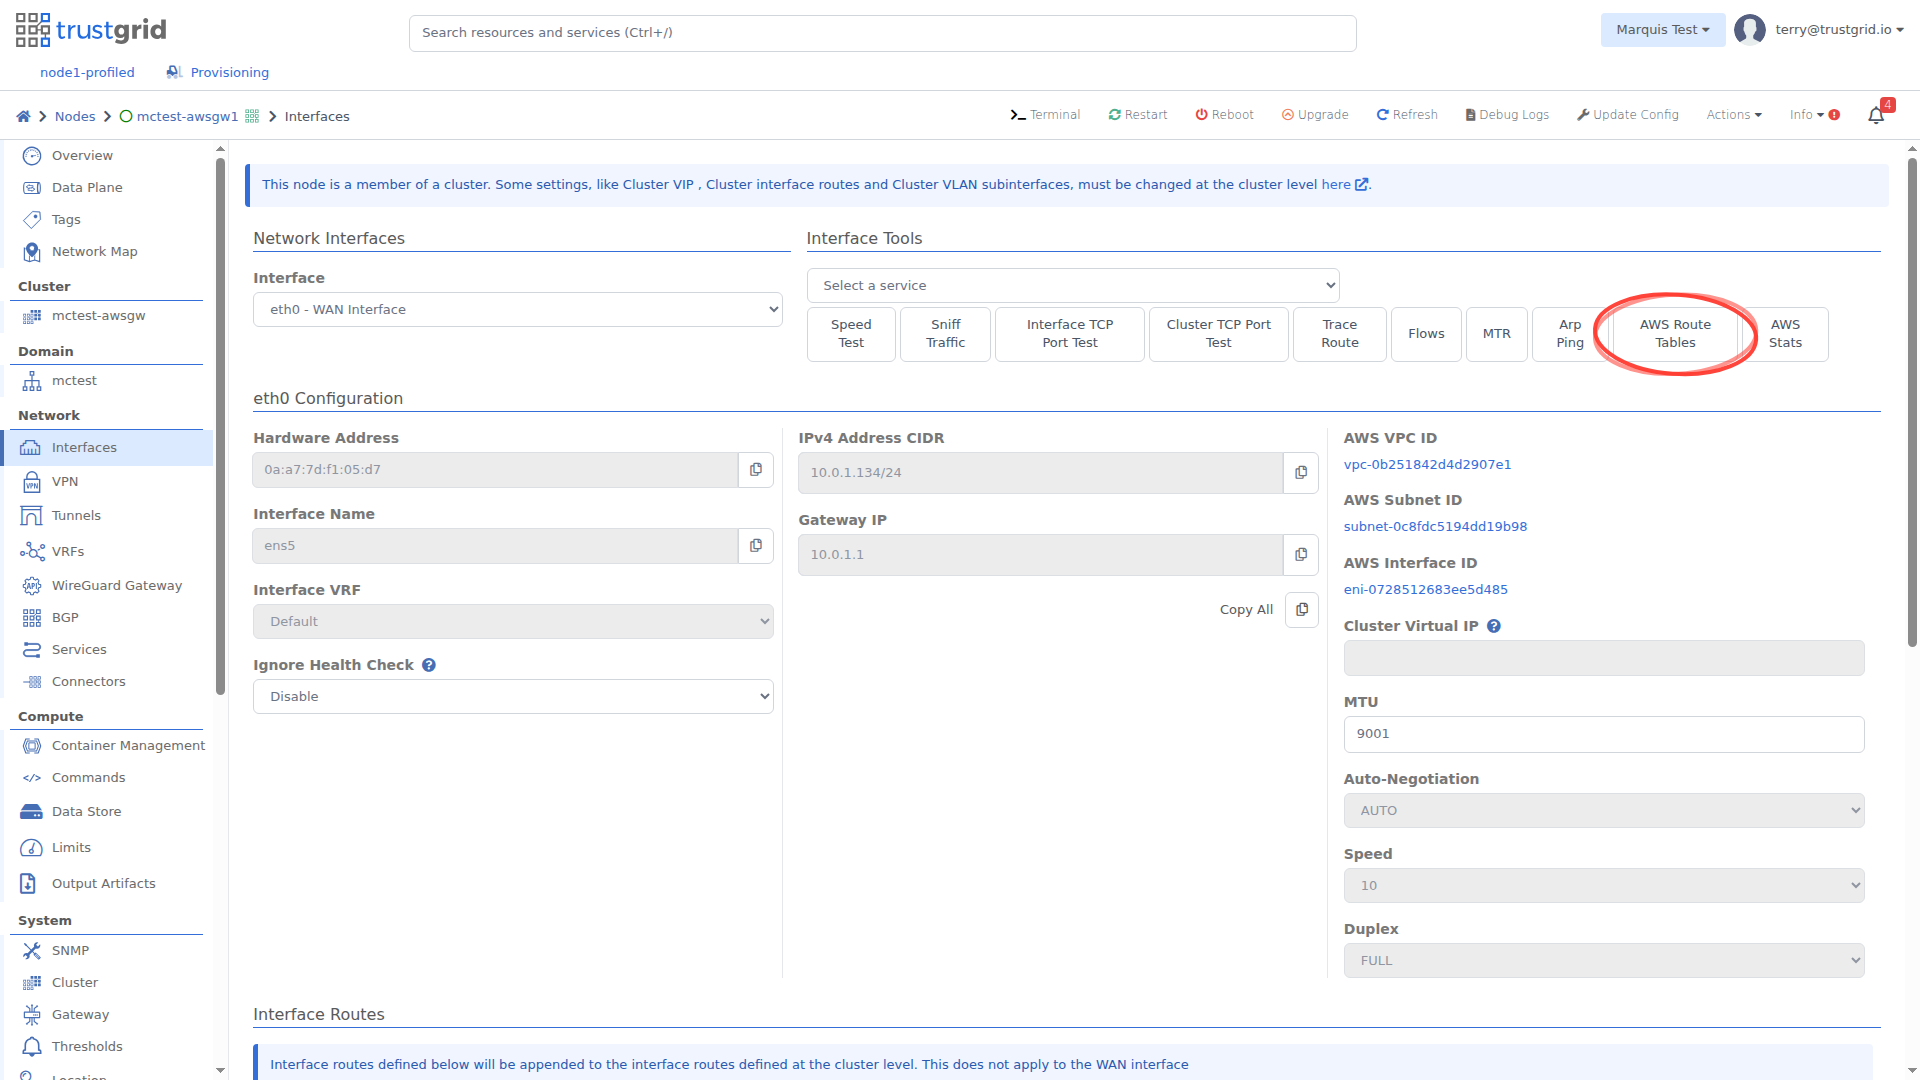Expand the Select a service dropdown
Screen dimensions: 1920x1080
click(x=1072, y=286)
